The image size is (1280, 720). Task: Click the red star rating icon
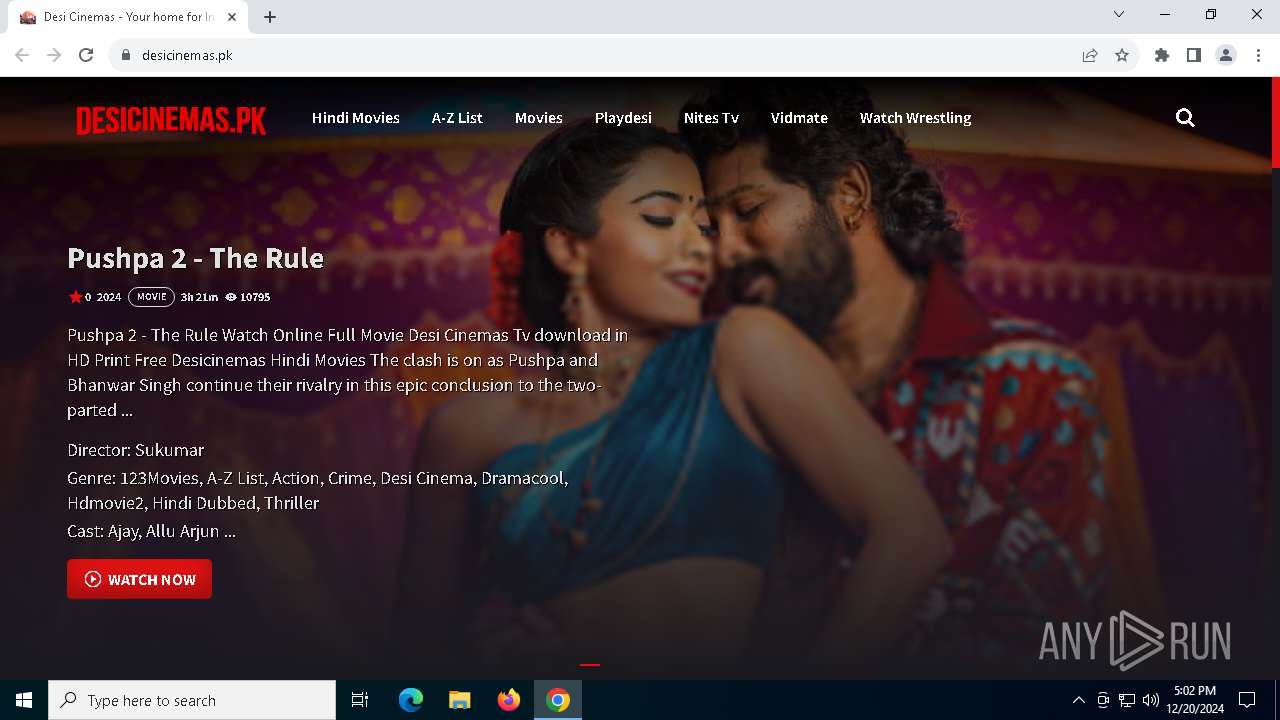pos(75,297)
